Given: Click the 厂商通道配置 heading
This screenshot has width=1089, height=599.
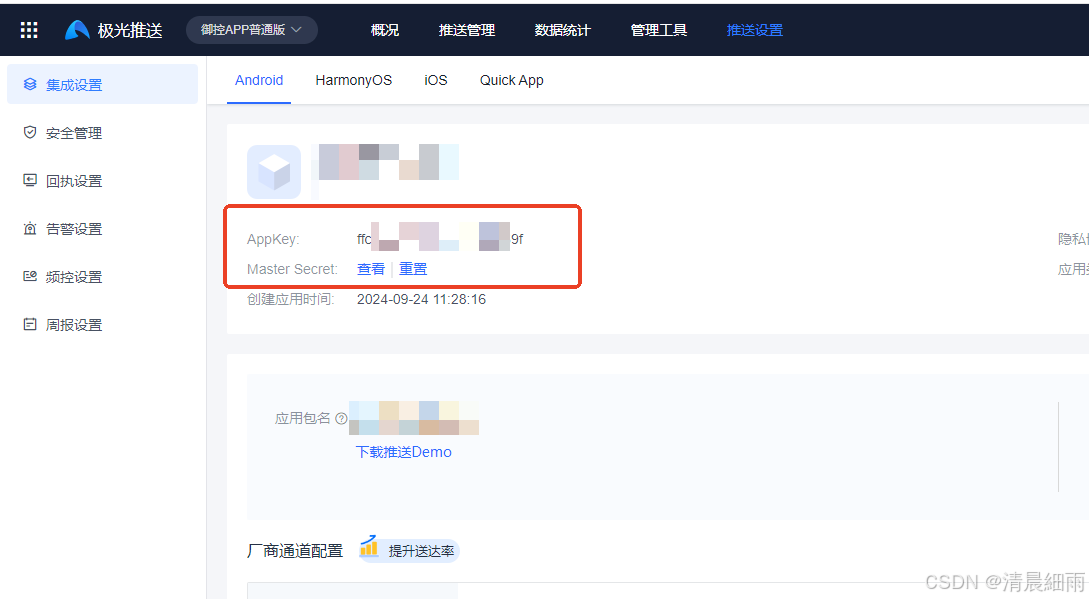Looking at the screenshot, I should (x=295, y=551).
